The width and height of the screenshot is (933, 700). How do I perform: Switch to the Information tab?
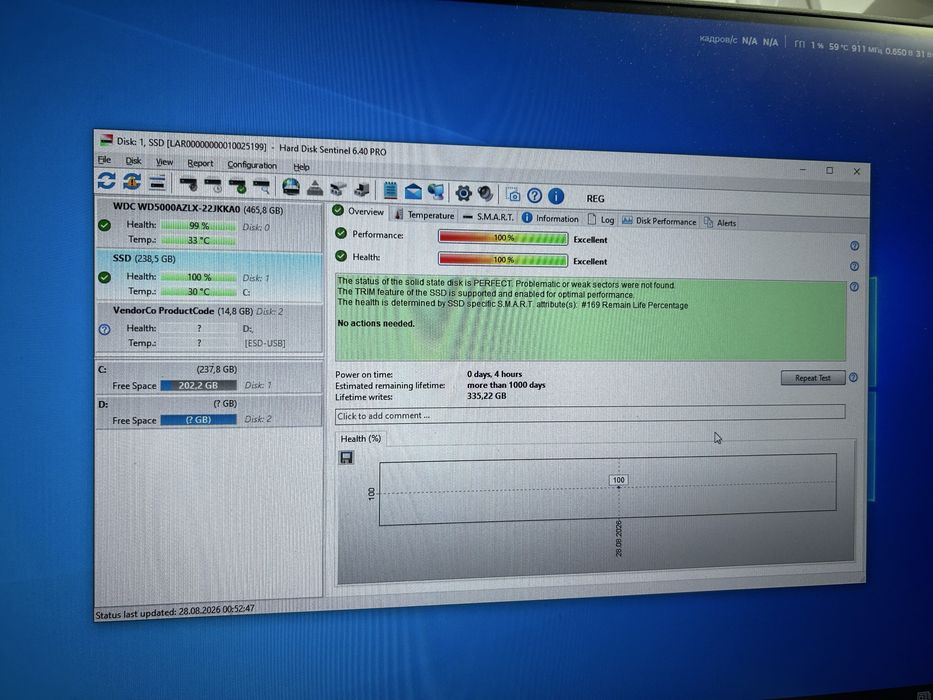[550, 218]
